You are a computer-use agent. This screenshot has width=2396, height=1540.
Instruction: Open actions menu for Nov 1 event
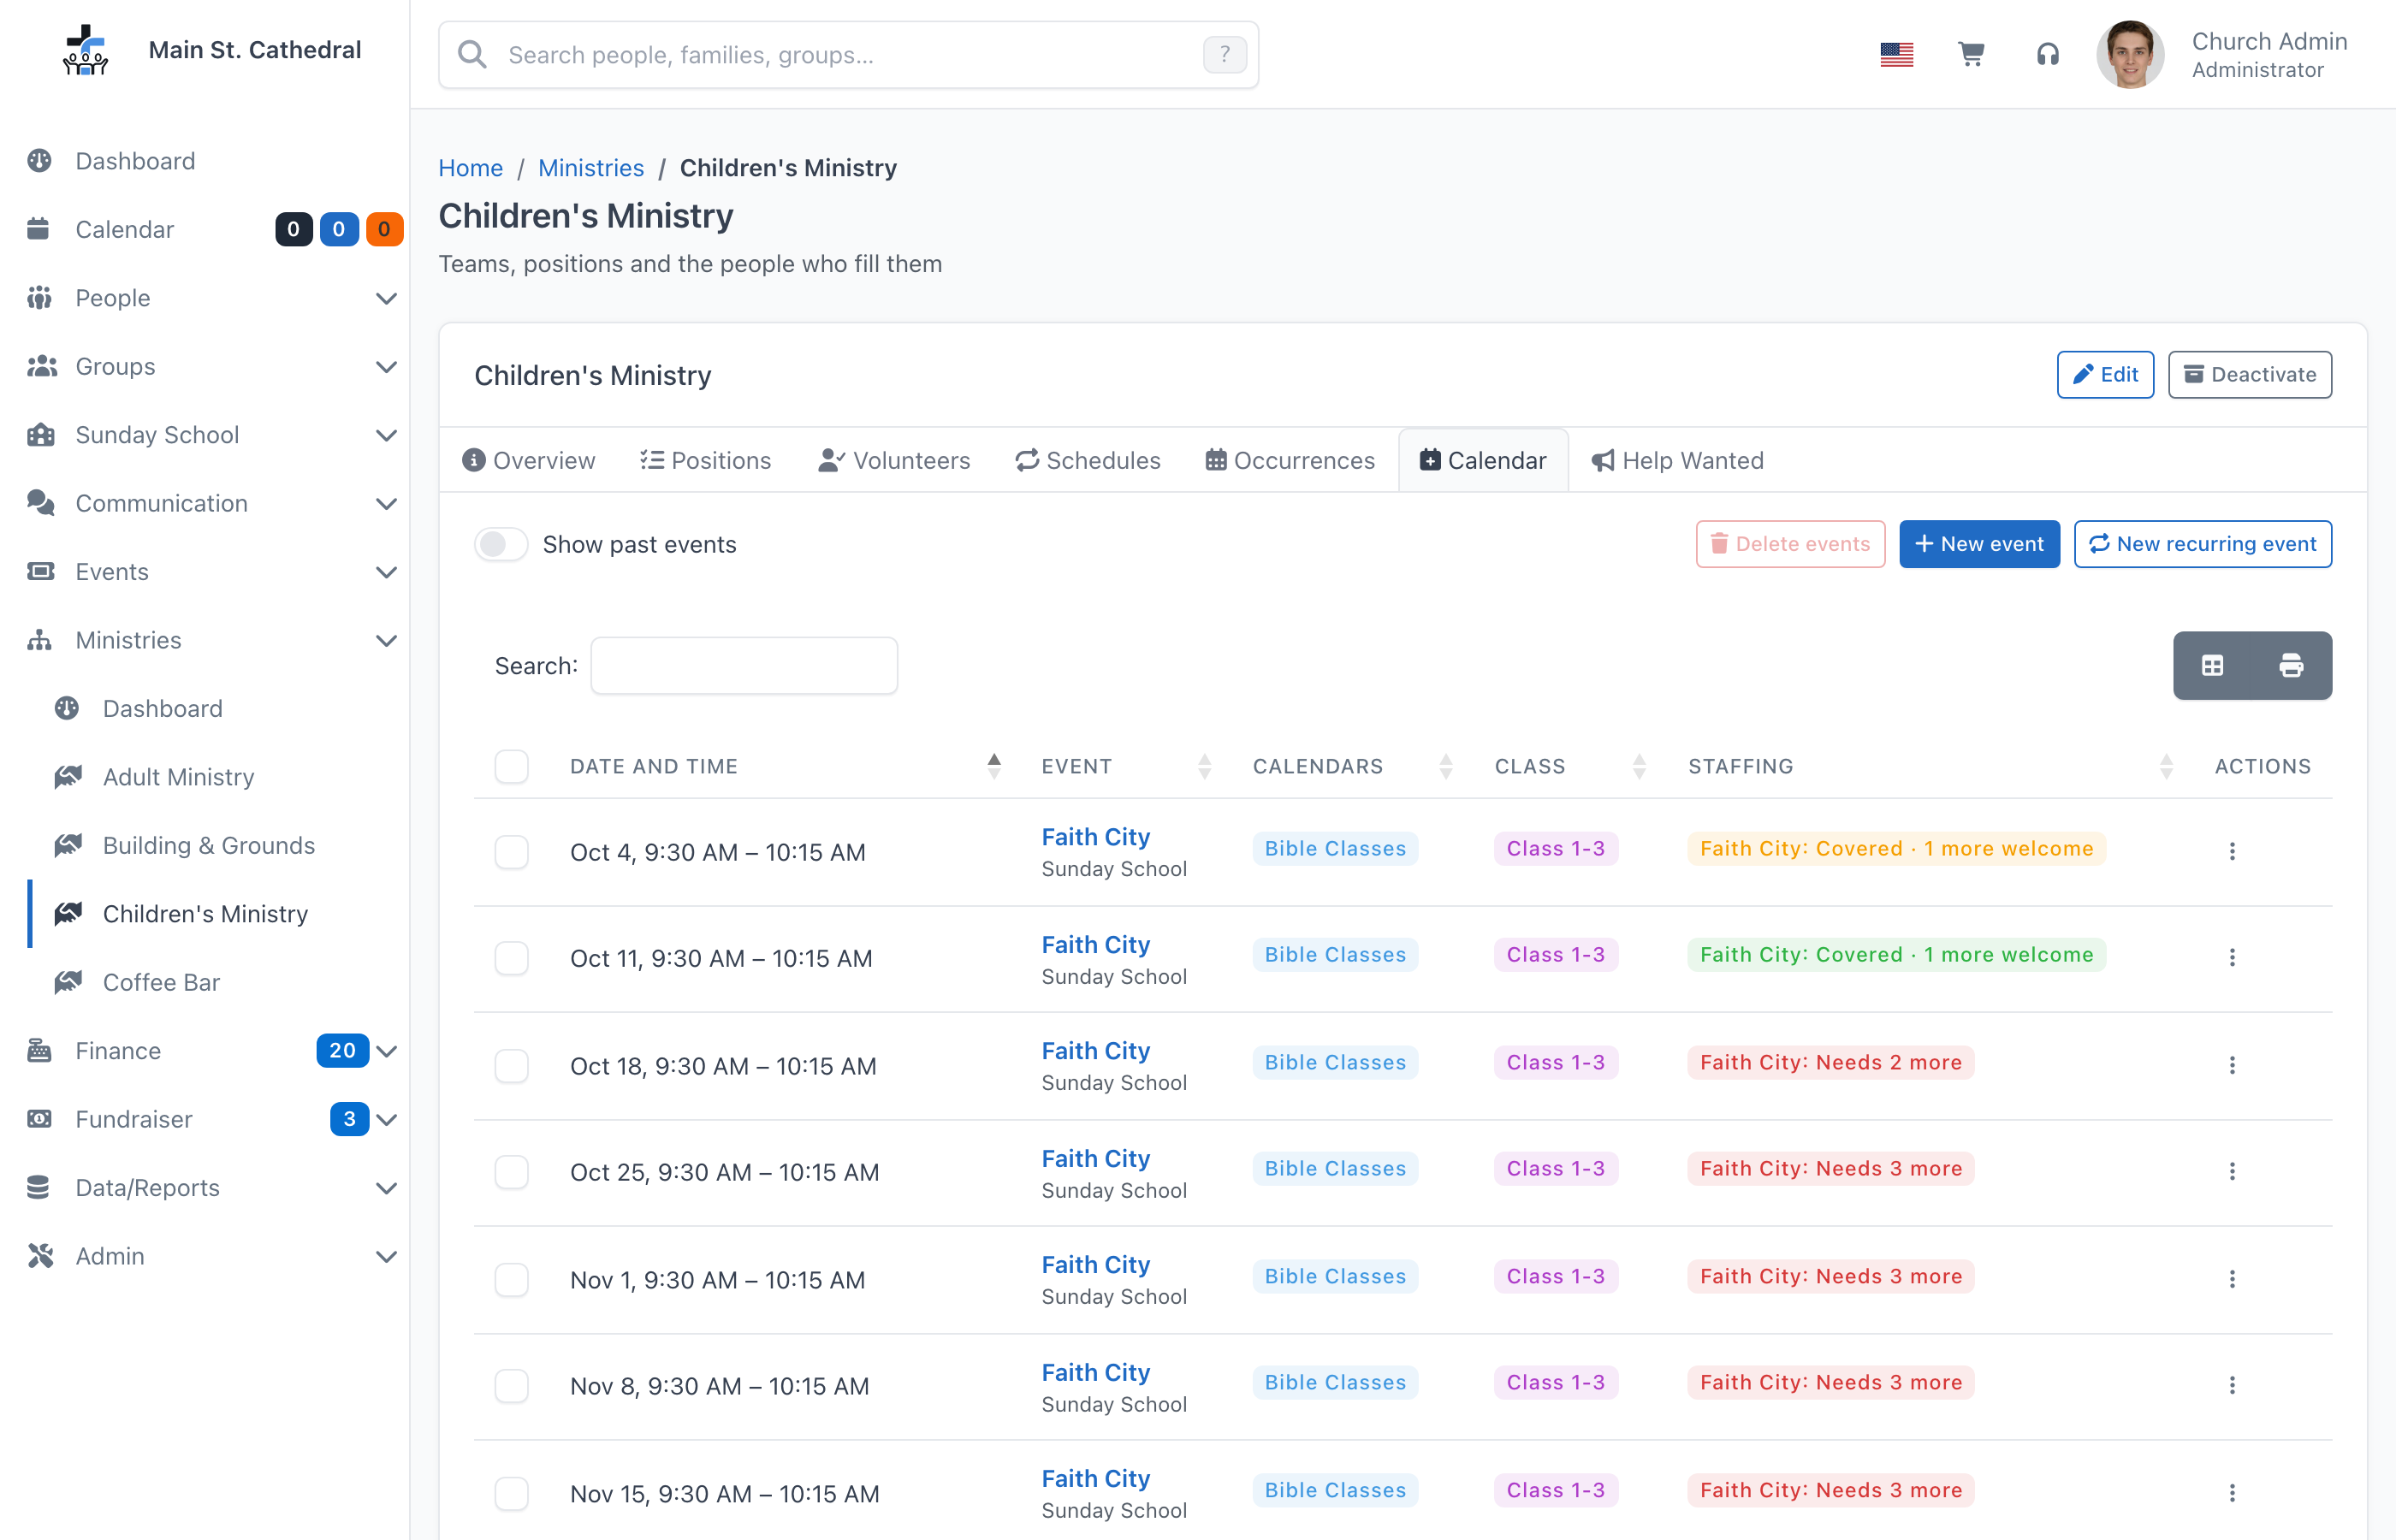(2231, 1279)
